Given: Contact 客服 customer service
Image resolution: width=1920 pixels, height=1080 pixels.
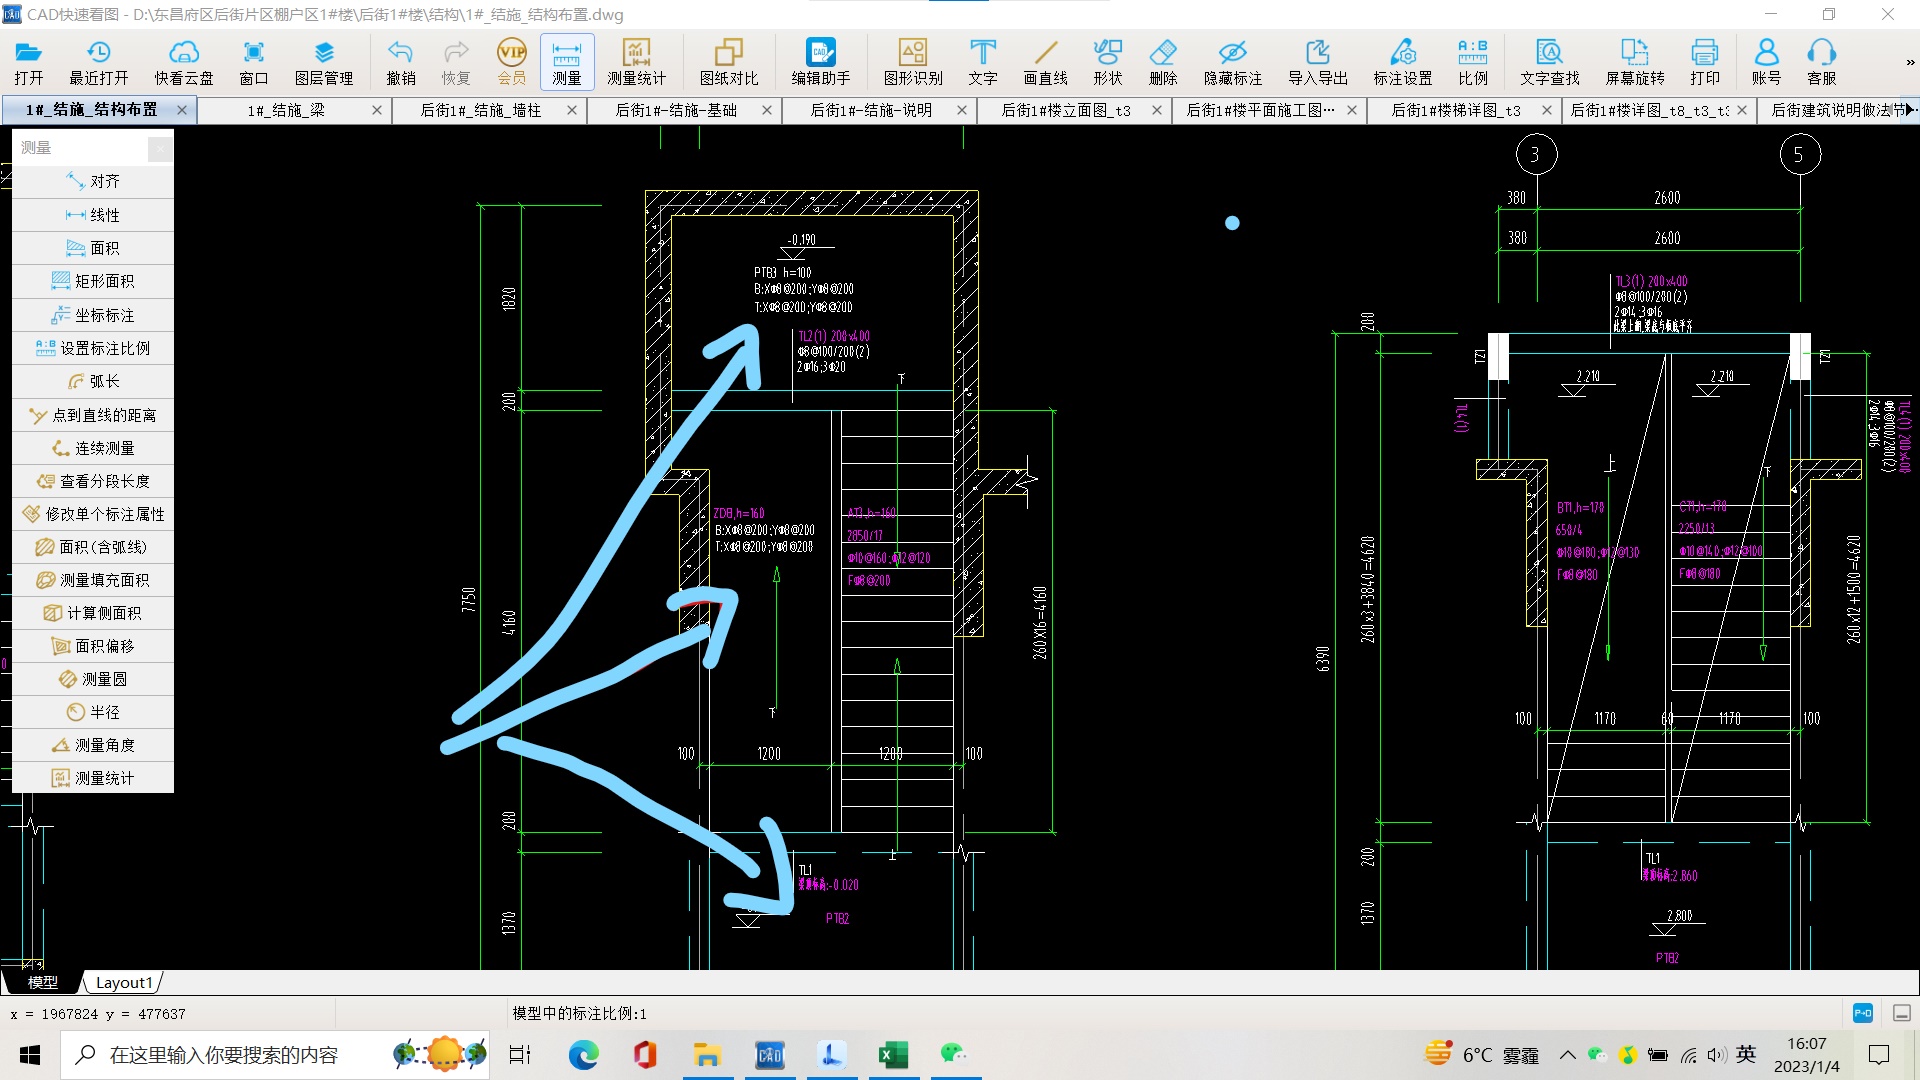Looking at the screenshot, I should click(1822, 62).
